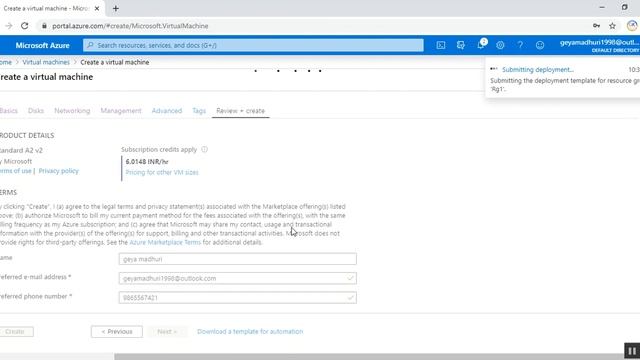Click the PRODUCT DETAILS heading
The width and height of the screenshot is (640, 360).
(x=27, y=135)
